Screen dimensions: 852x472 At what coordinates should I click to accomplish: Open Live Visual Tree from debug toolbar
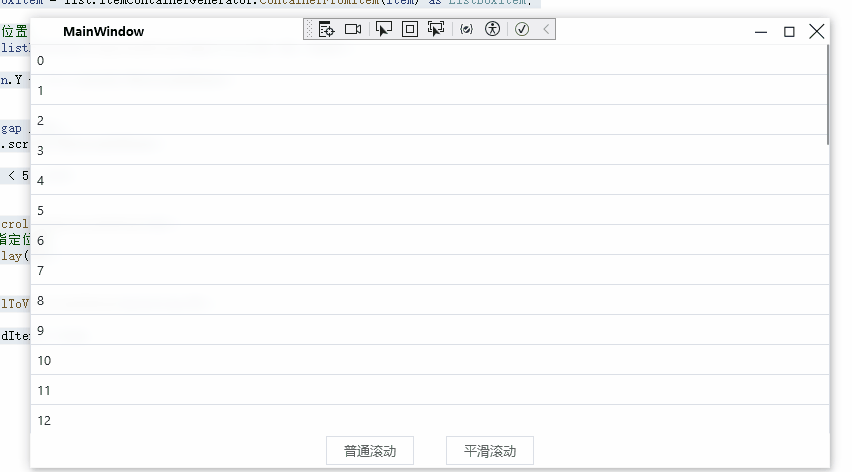pyautogui.click(x=326, y=29)
